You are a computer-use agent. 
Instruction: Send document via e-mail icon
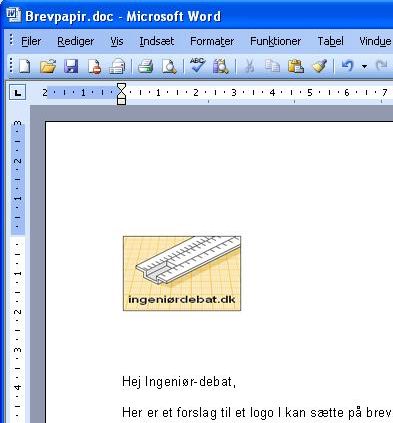click(x=117, y=66)
